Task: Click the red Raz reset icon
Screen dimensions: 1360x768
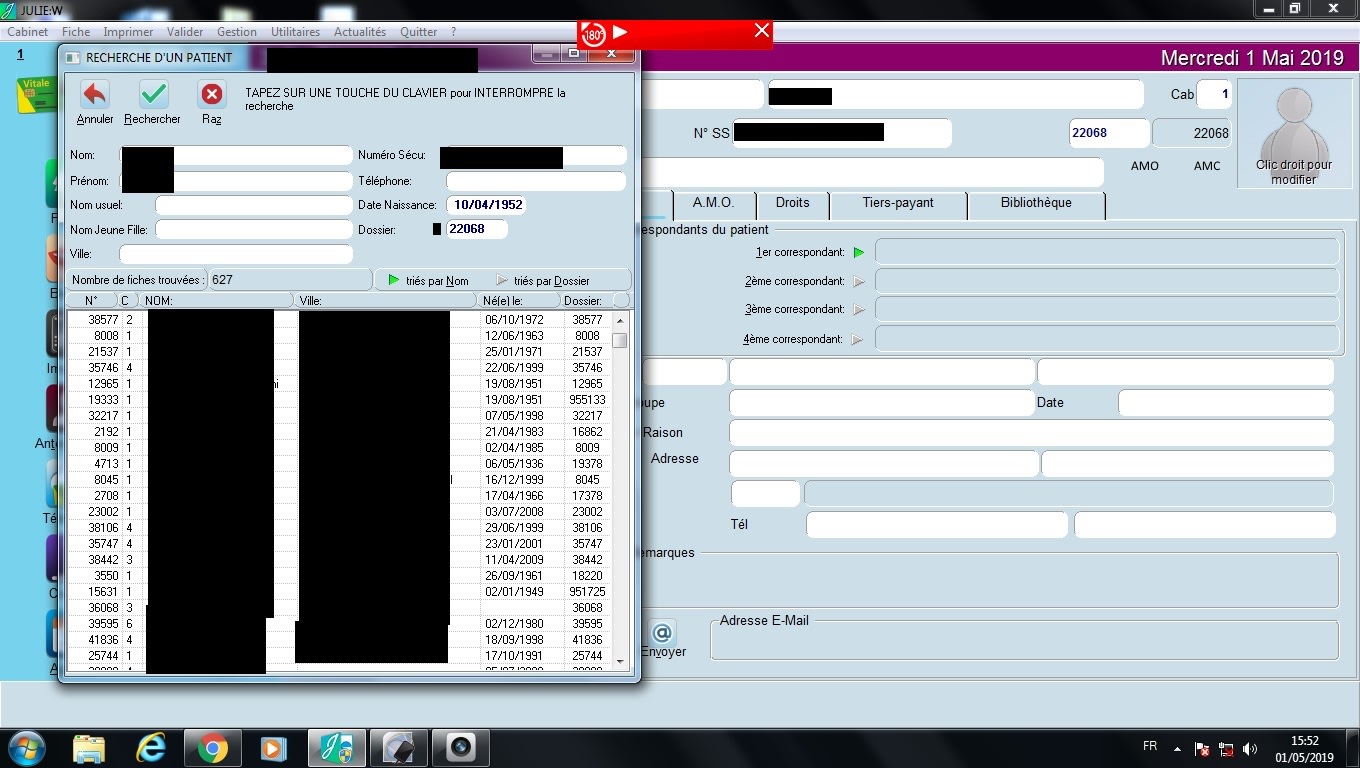Action: click(212, 95)
